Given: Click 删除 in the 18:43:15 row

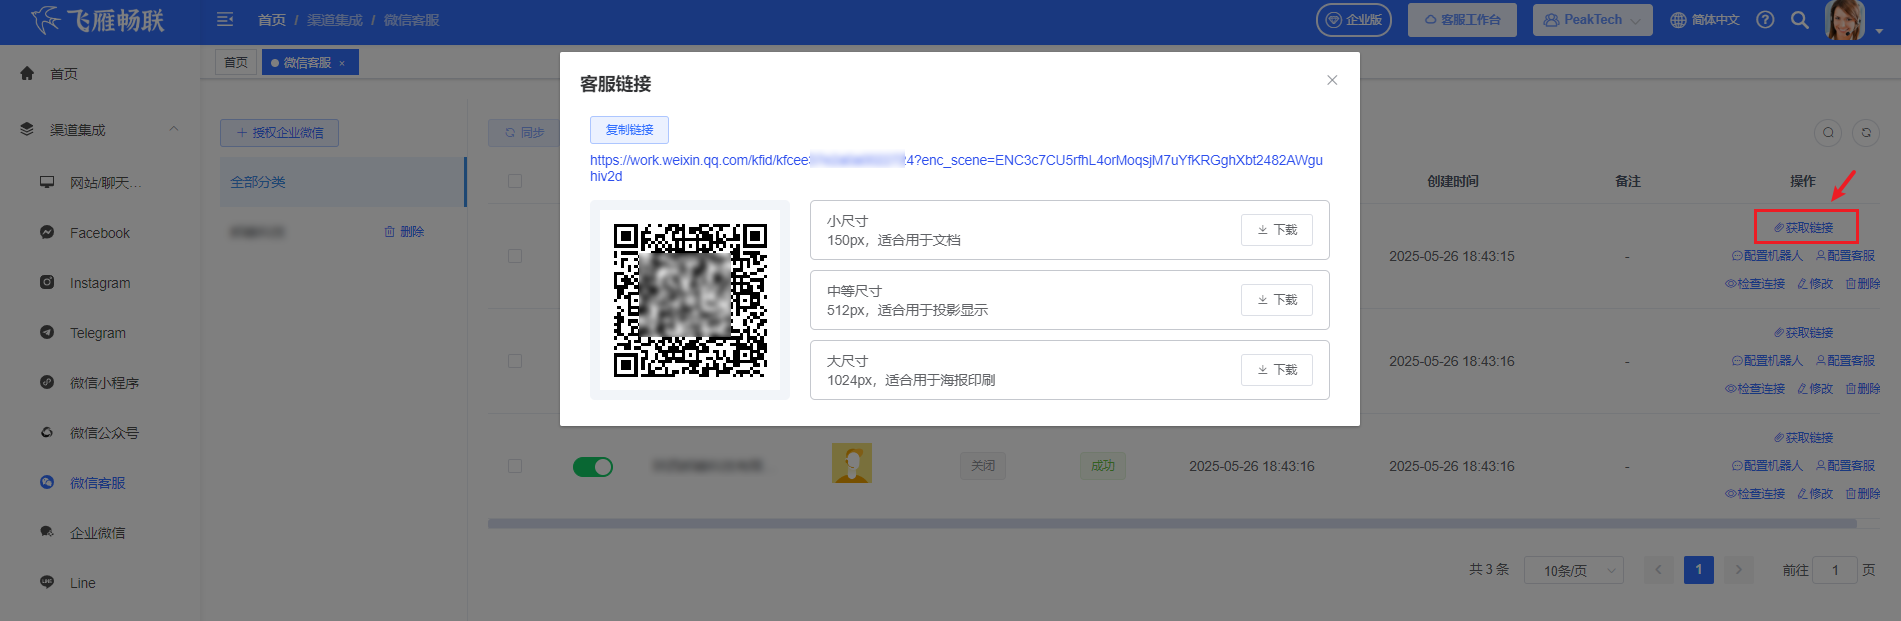Looking at the screenshot, I should click(1863, 284).
